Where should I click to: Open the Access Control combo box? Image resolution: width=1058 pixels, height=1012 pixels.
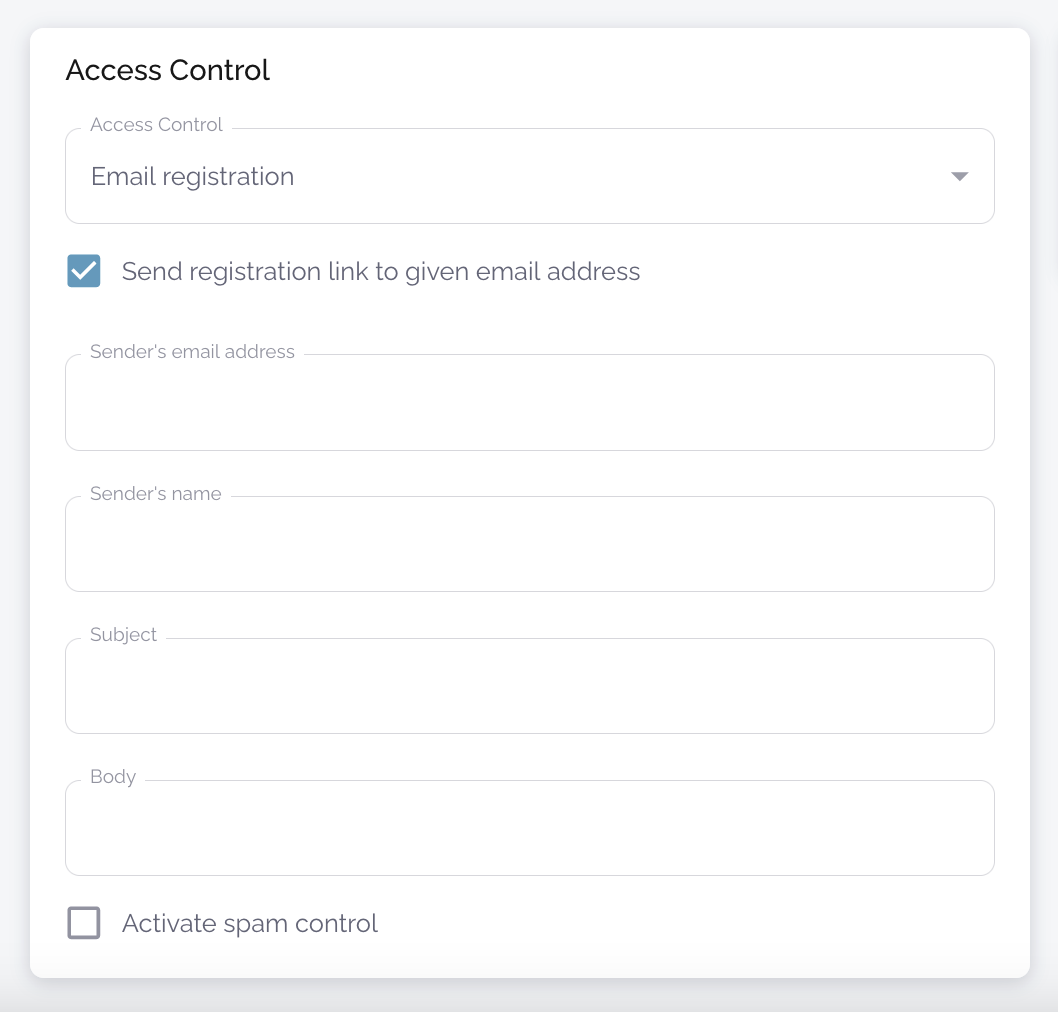pos(529,177)
